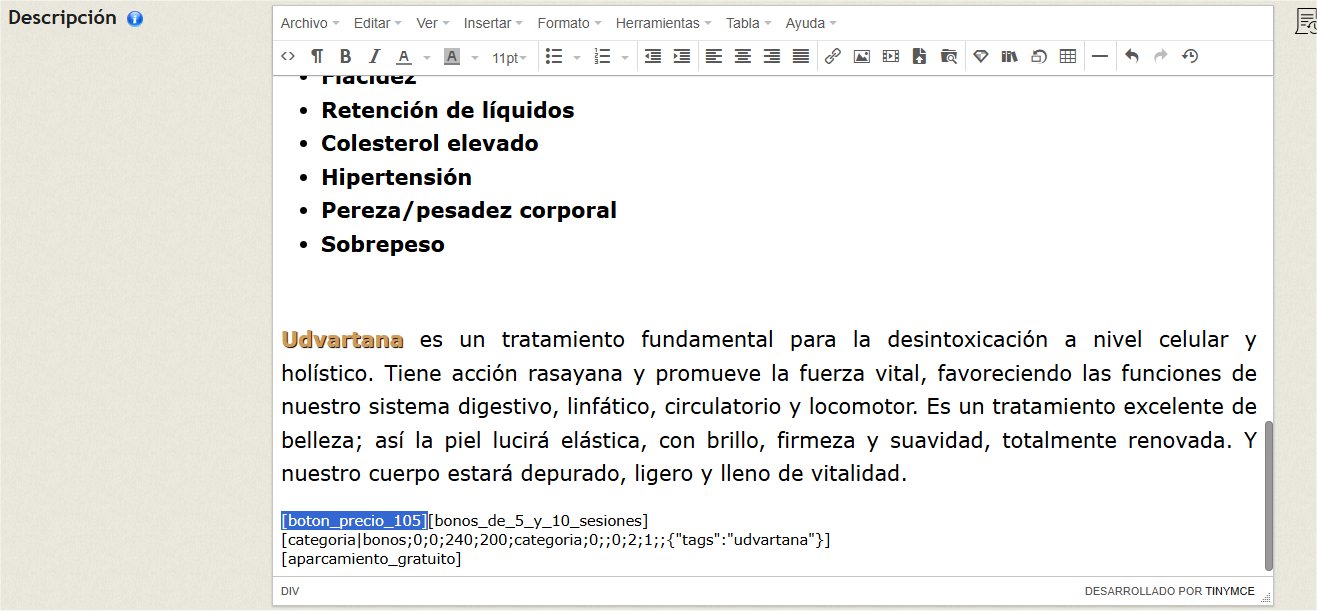Image resolution: width=1317 pixels, height=611 pixels.
Task: Insert a table using the grid icon
Action: tap(1068, 57)
